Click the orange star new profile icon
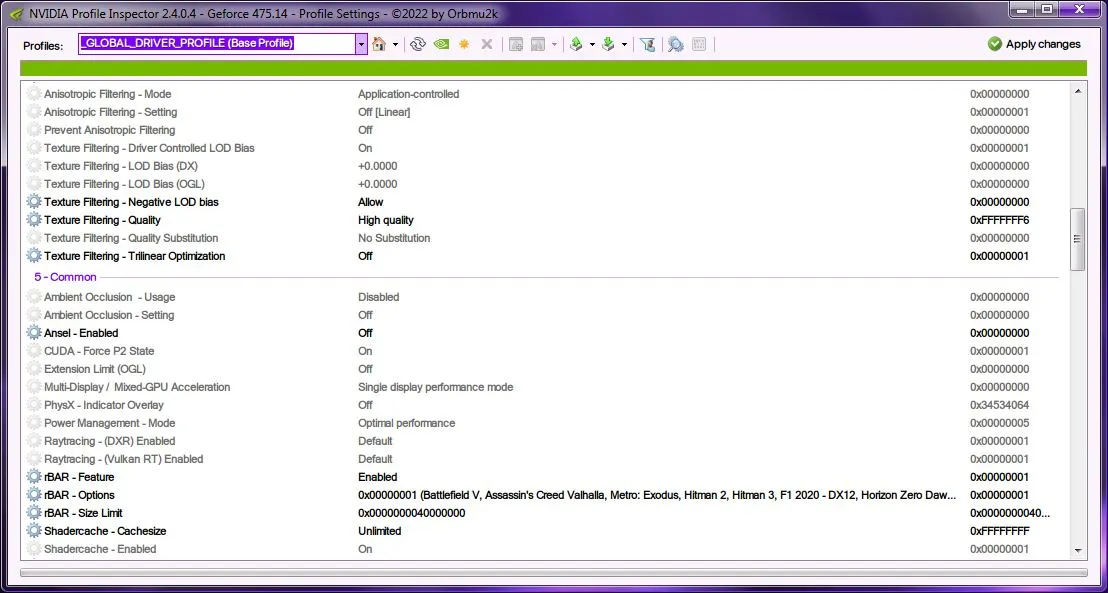1108x593 pixels. (464, 44)
